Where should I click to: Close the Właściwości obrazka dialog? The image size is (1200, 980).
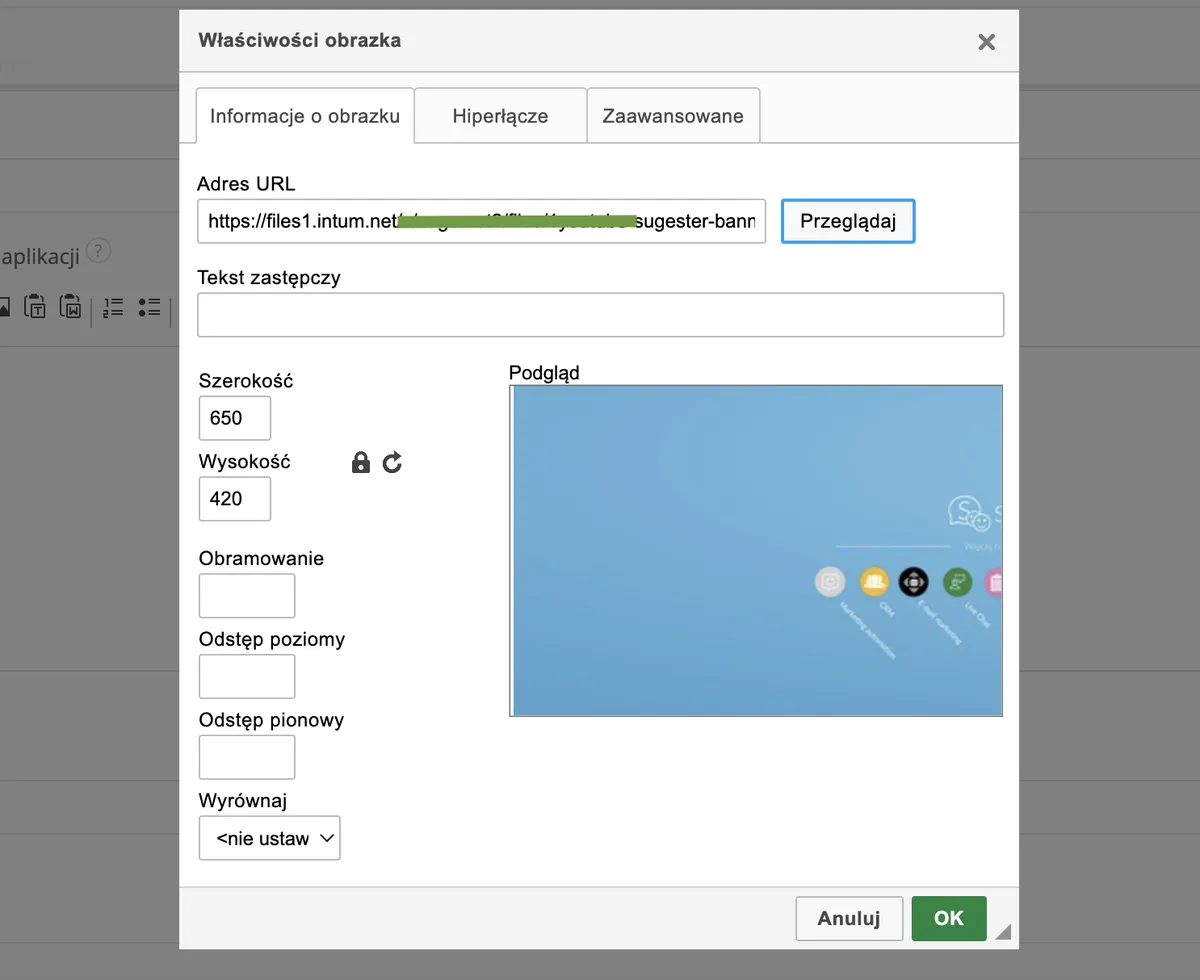point(986,42)
